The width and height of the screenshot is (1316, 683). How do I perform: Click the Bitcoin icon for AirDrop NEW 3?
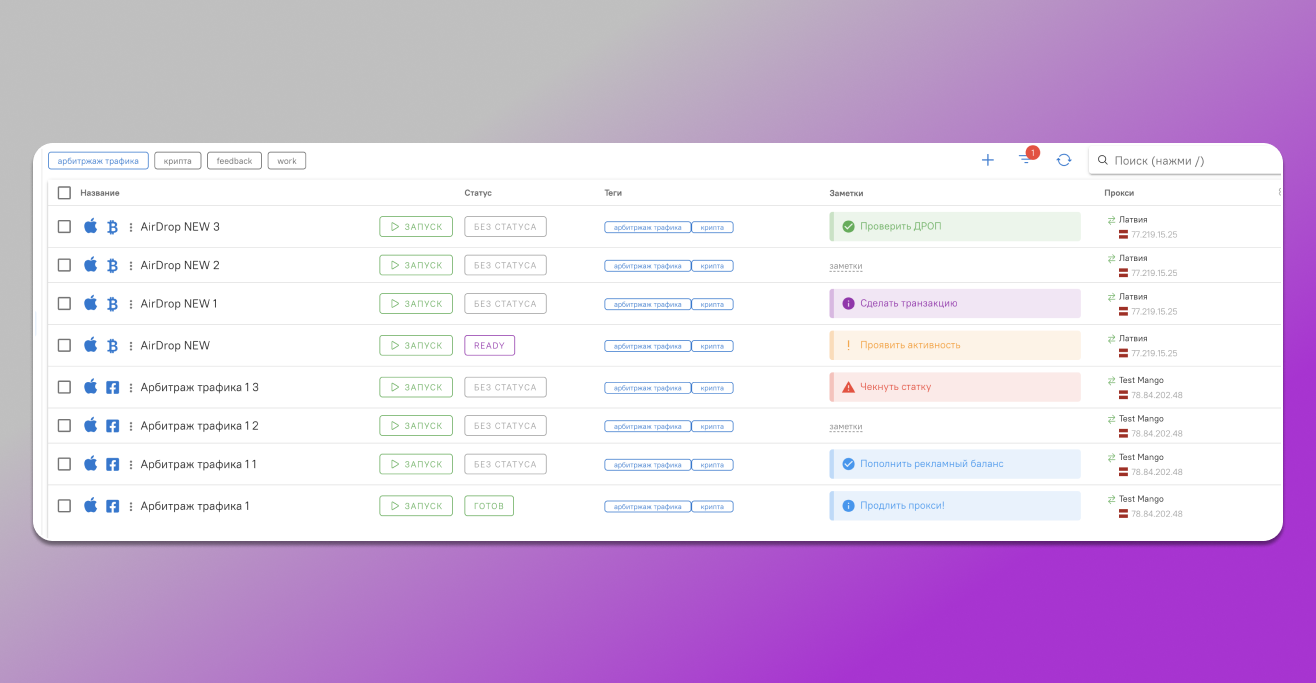(113, 227)
